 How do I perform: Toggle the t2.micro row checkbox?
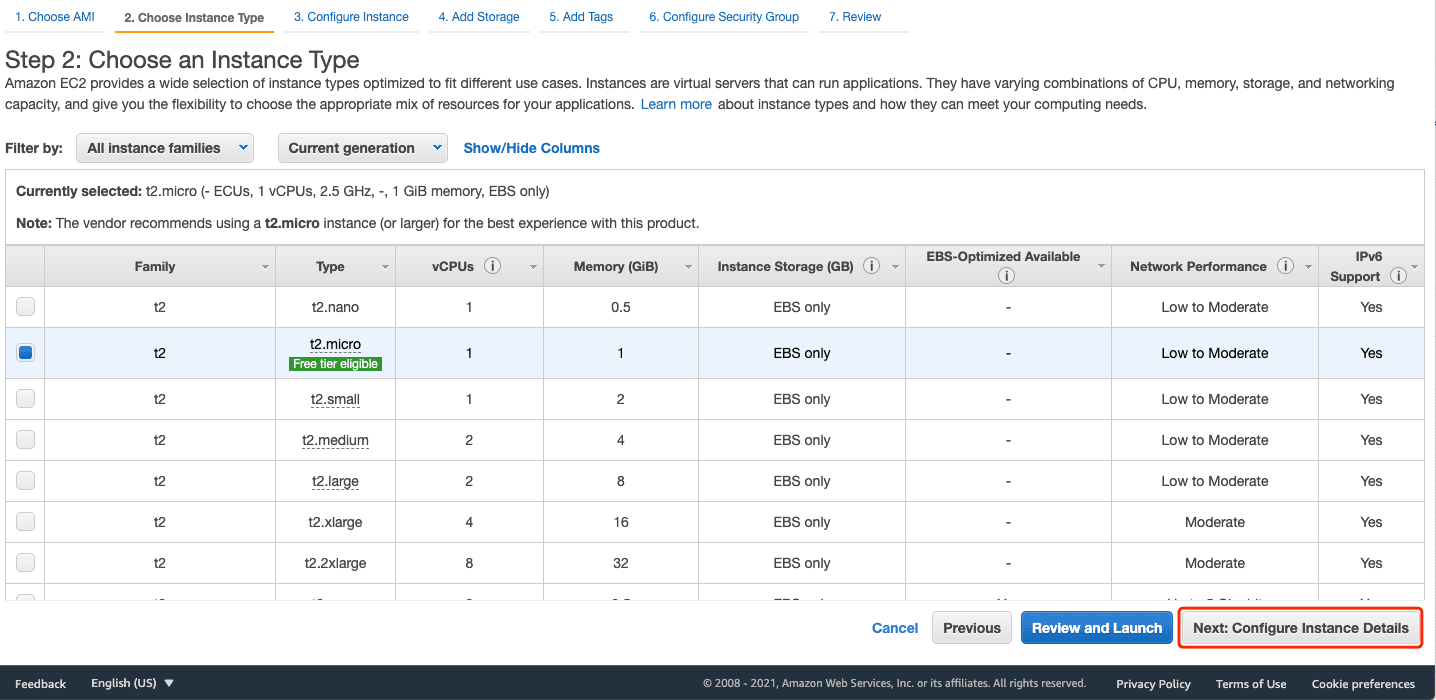25,353
